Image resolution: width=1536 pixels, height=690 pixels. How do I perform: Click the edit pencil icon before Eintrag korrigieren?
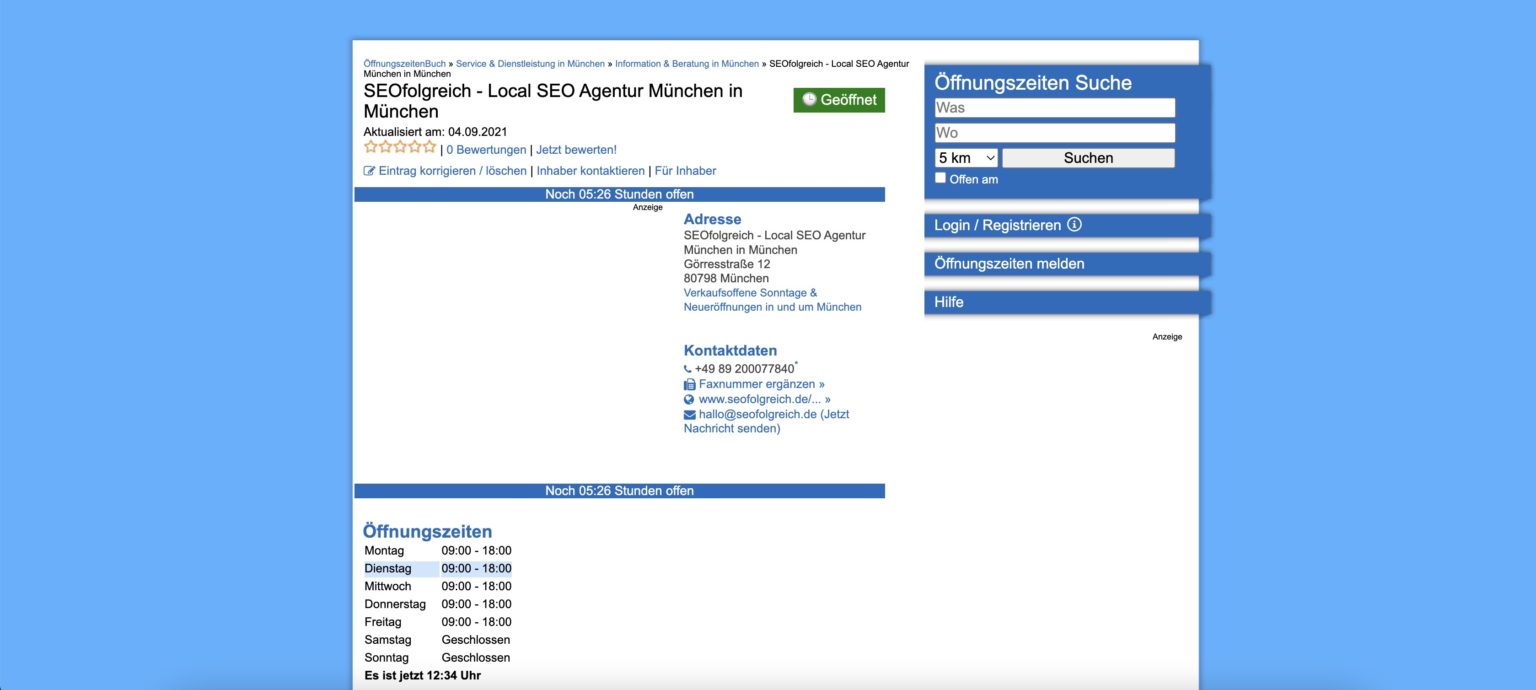click(369, 171)
